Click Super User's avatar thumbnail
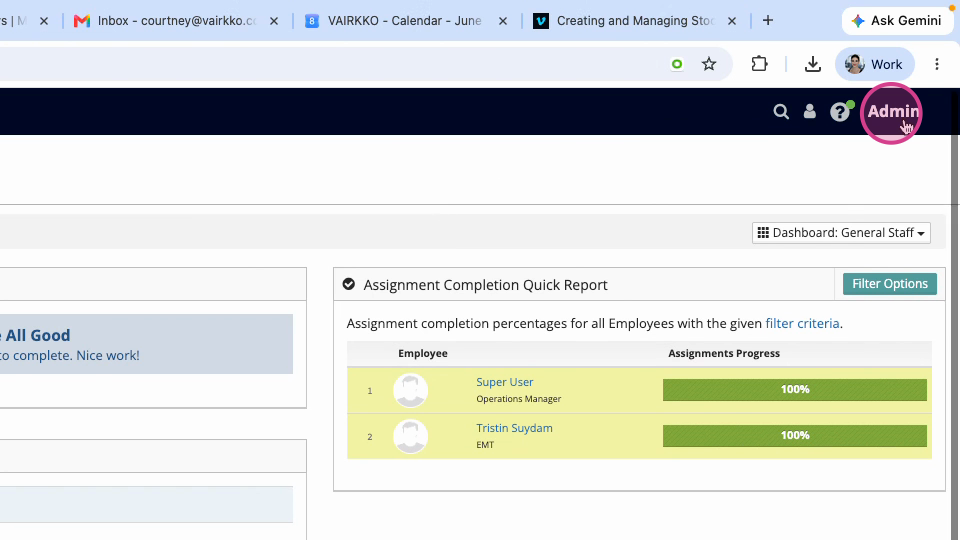Screen dimensions: 960x540 (410, 390)
